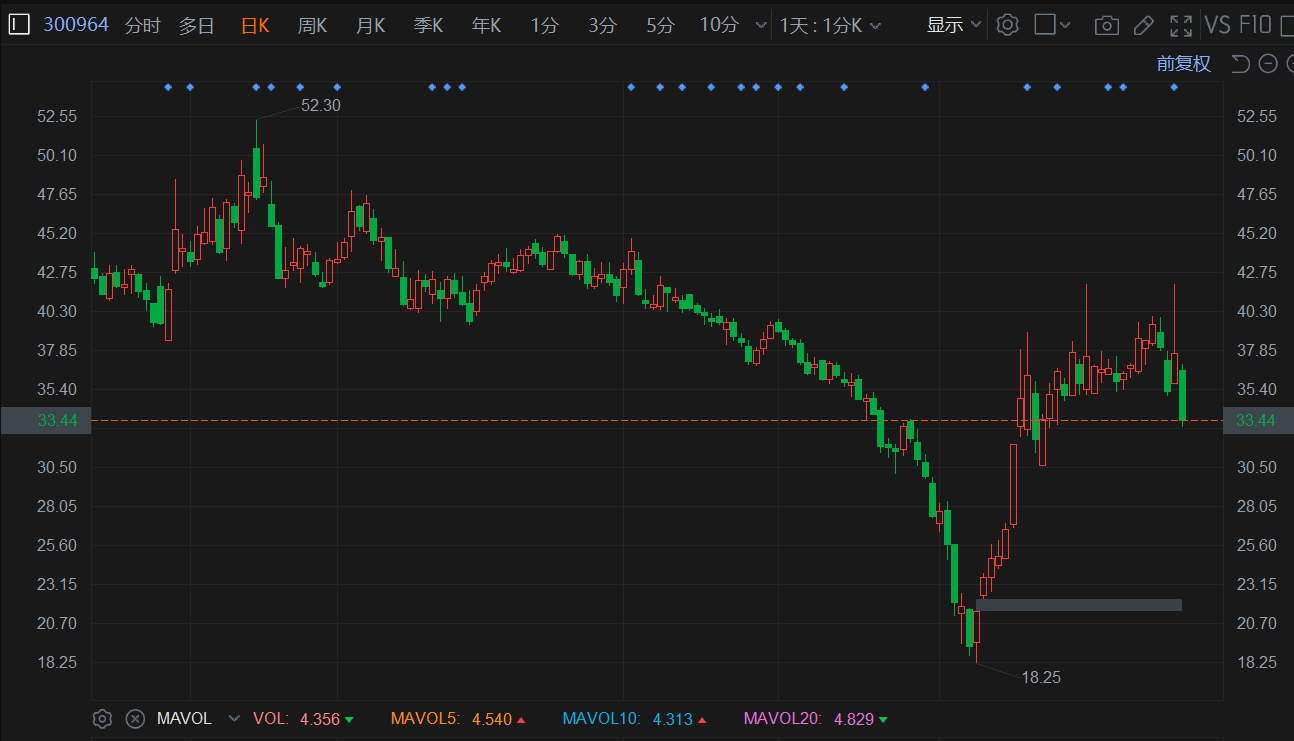Toggle the sidebar panel icon beside 300964
This screenshot has width=1294, height=741.
pos(19,25)
